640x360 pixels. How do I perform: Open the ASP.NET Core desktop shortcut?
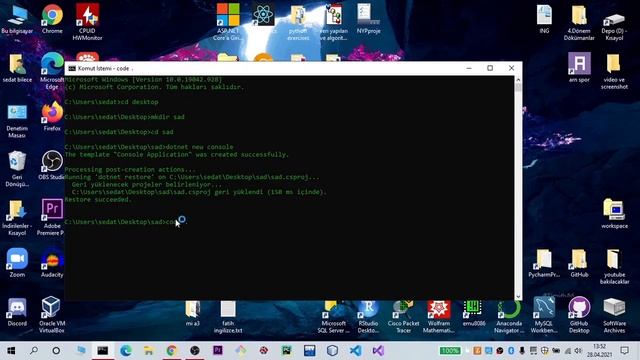pos(228,22)
